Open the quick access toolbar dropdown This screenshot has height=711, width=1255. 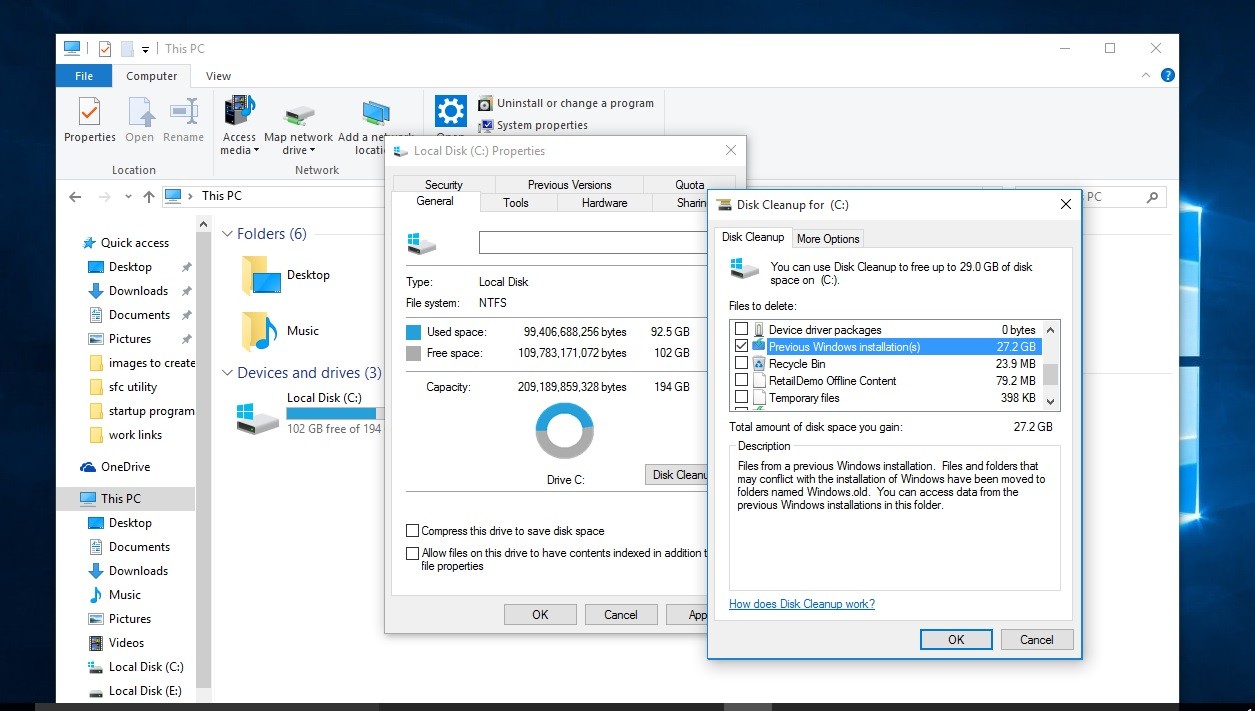(145, 49)
